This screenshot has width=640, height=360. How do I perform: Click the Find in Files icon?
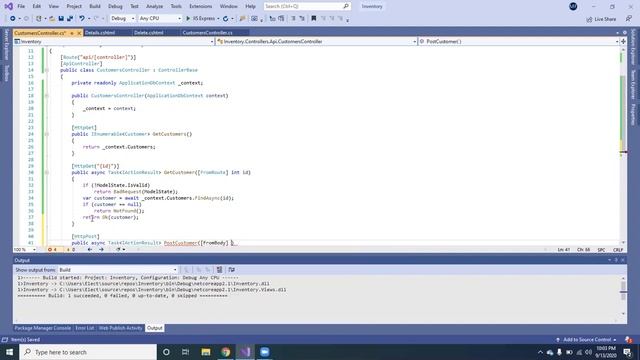pos(242,18)
